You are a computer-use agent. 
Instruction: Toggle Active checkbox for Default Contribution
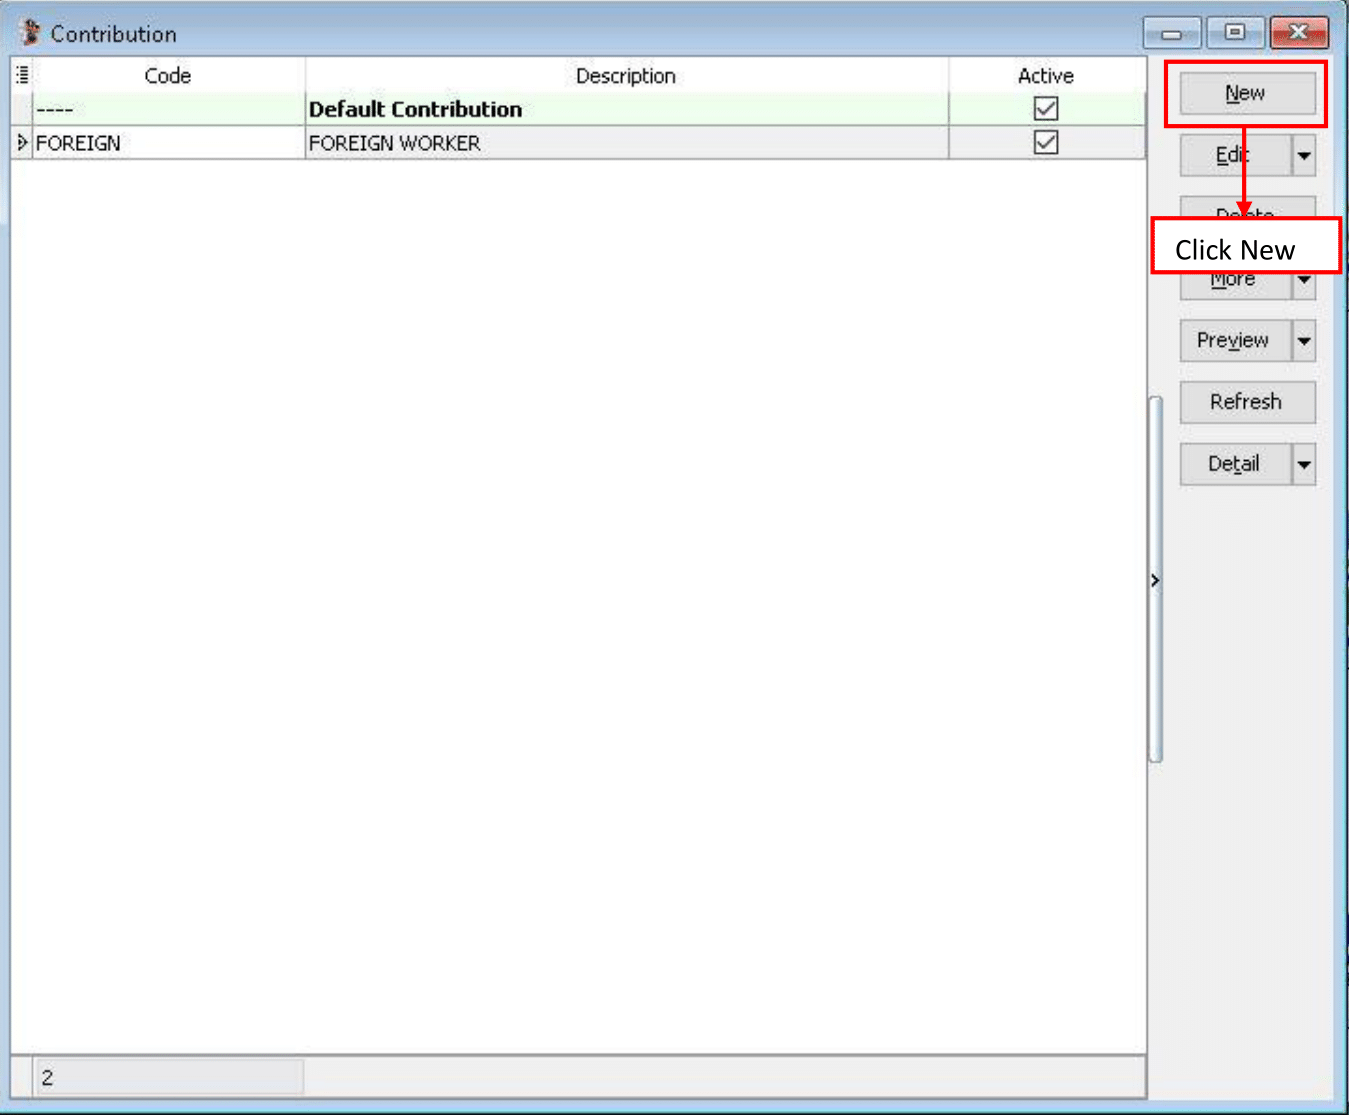tap(1046, 109)
